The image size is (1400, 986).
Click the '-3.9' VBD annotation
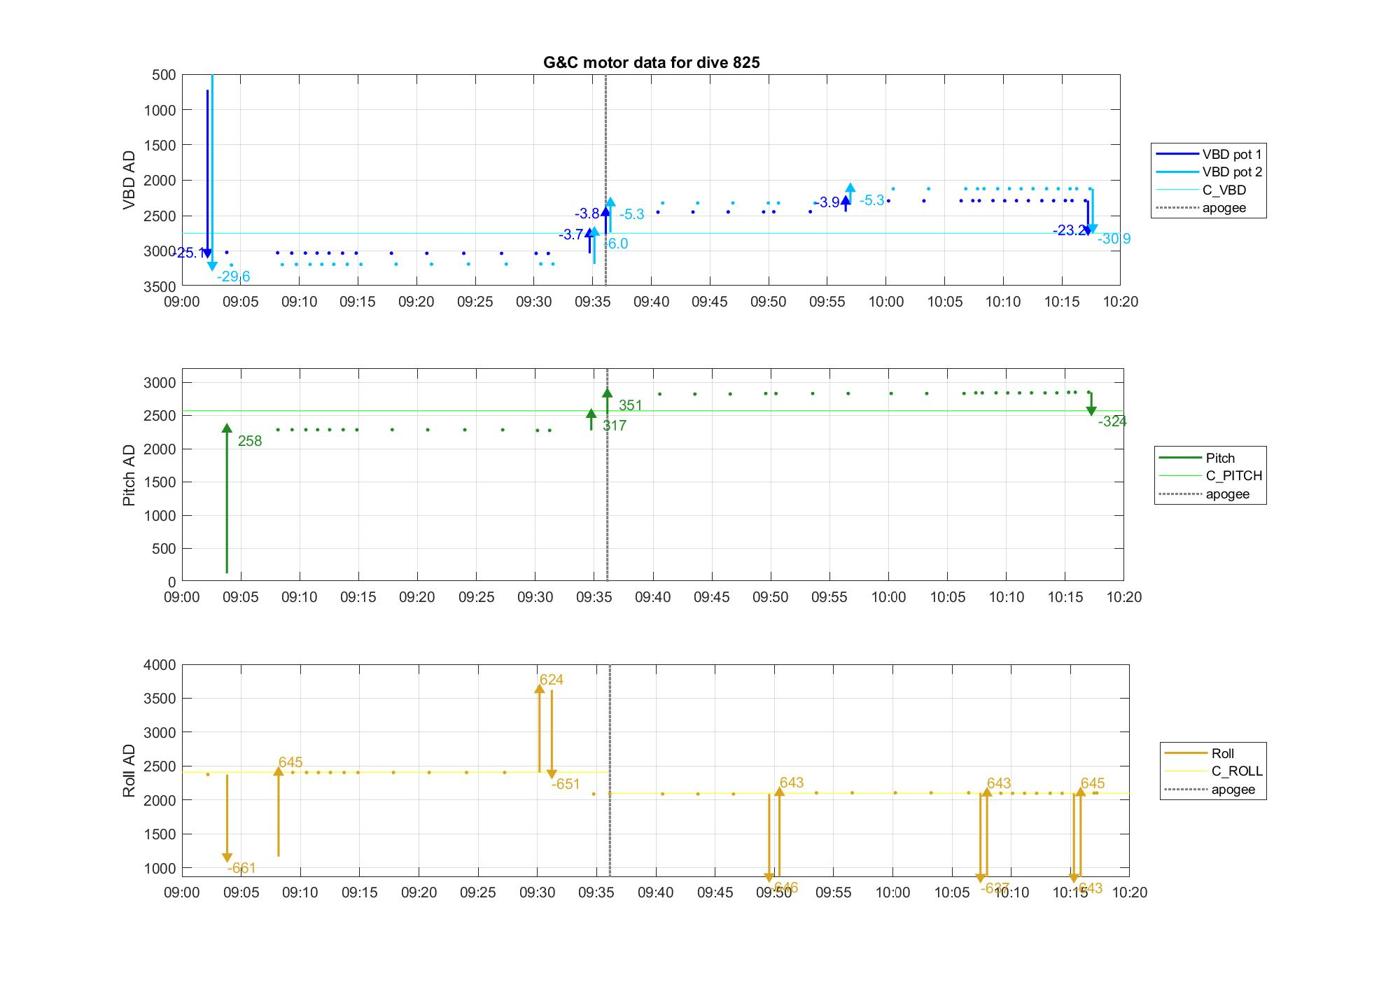(826, 202)
